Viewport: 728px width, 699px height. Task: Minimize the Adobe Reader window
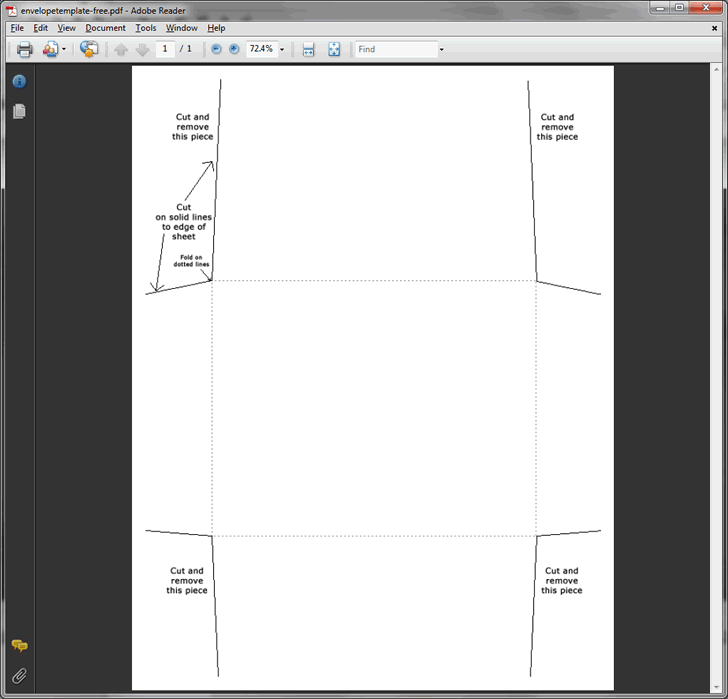pyautogui.click(x=660, y=8)
